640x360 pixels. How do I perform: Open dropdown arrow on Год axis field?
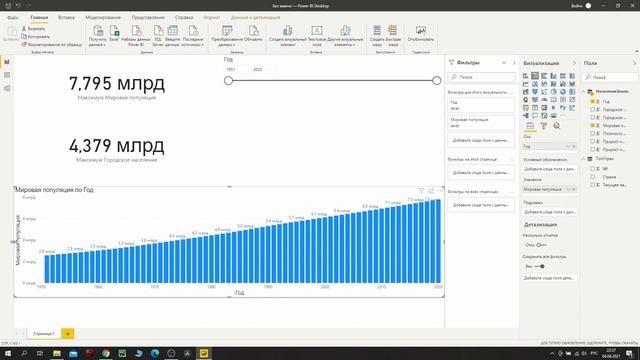pos(568,146)
